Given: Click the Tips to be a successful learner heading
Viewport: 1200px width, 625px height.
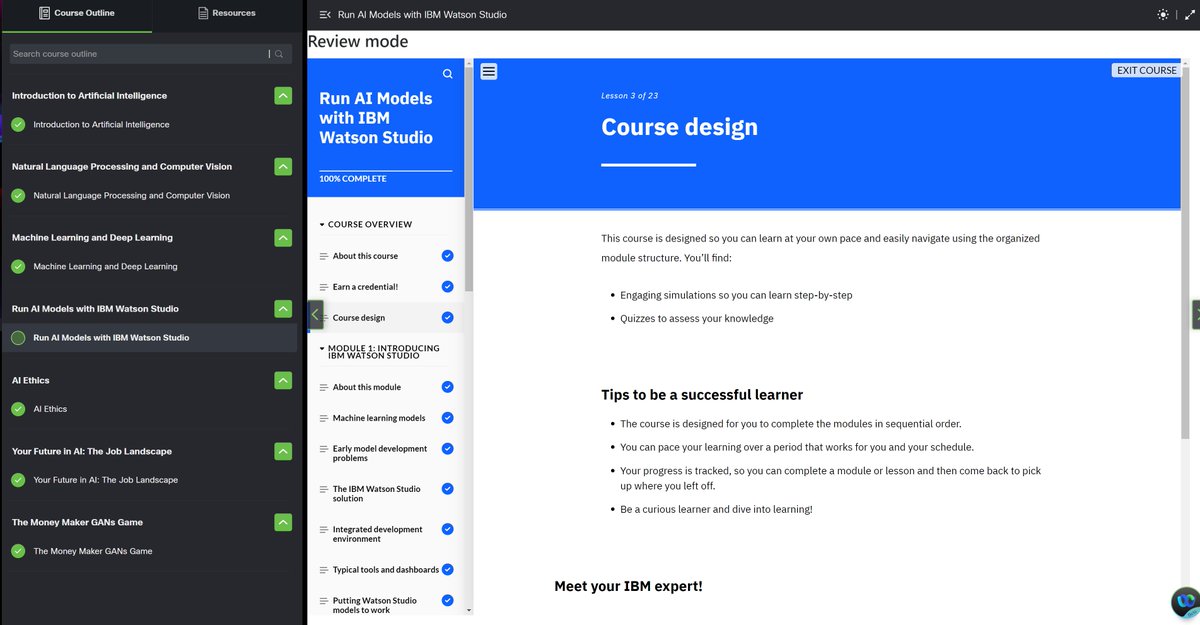Looking at the screenshot, I should click(x=702, y=395).
